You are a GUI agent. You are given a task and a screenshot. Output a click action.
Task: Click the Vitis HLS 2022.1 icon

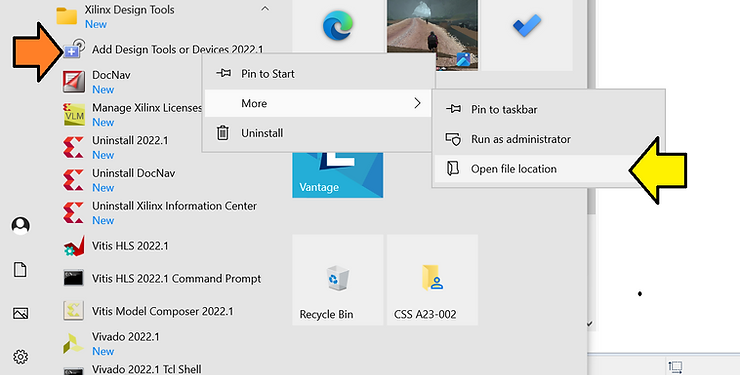(x=74, y=246)
